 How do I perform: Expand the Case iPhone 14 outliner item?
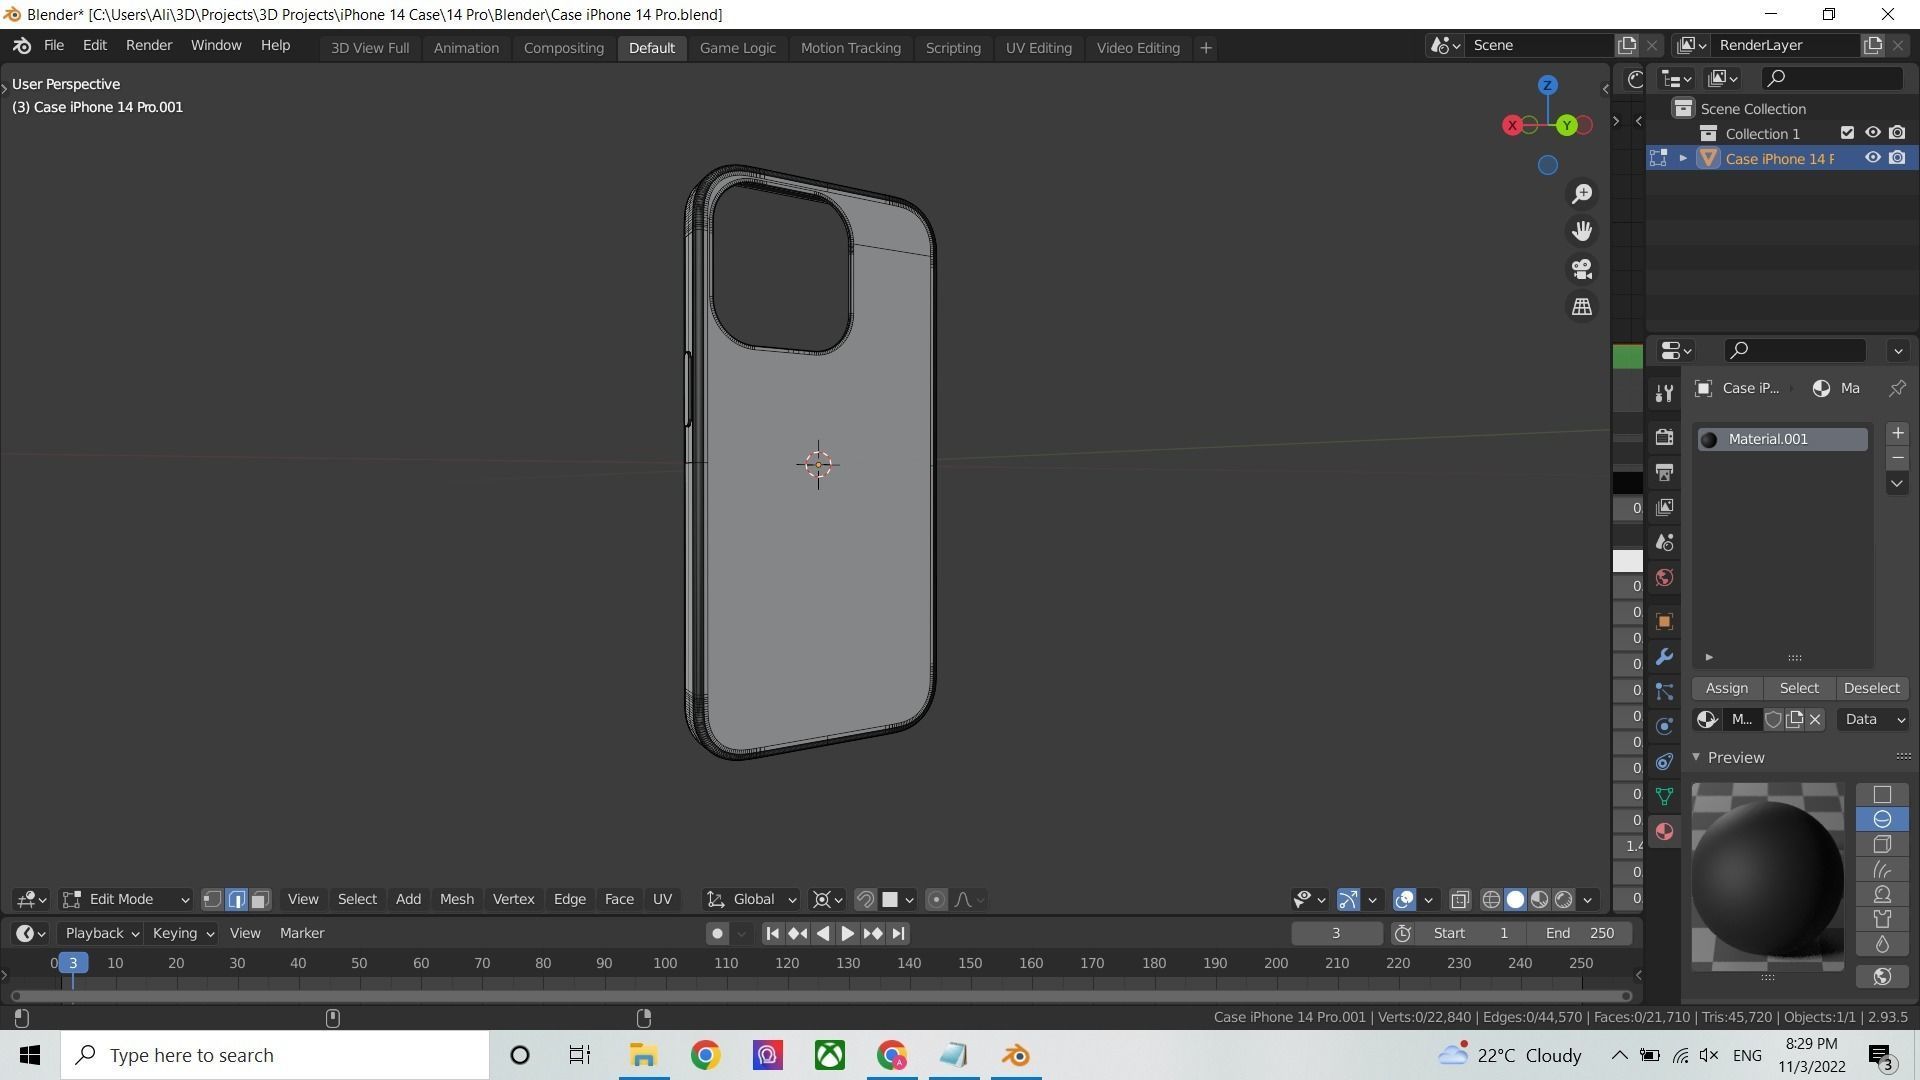(1683, 158)
